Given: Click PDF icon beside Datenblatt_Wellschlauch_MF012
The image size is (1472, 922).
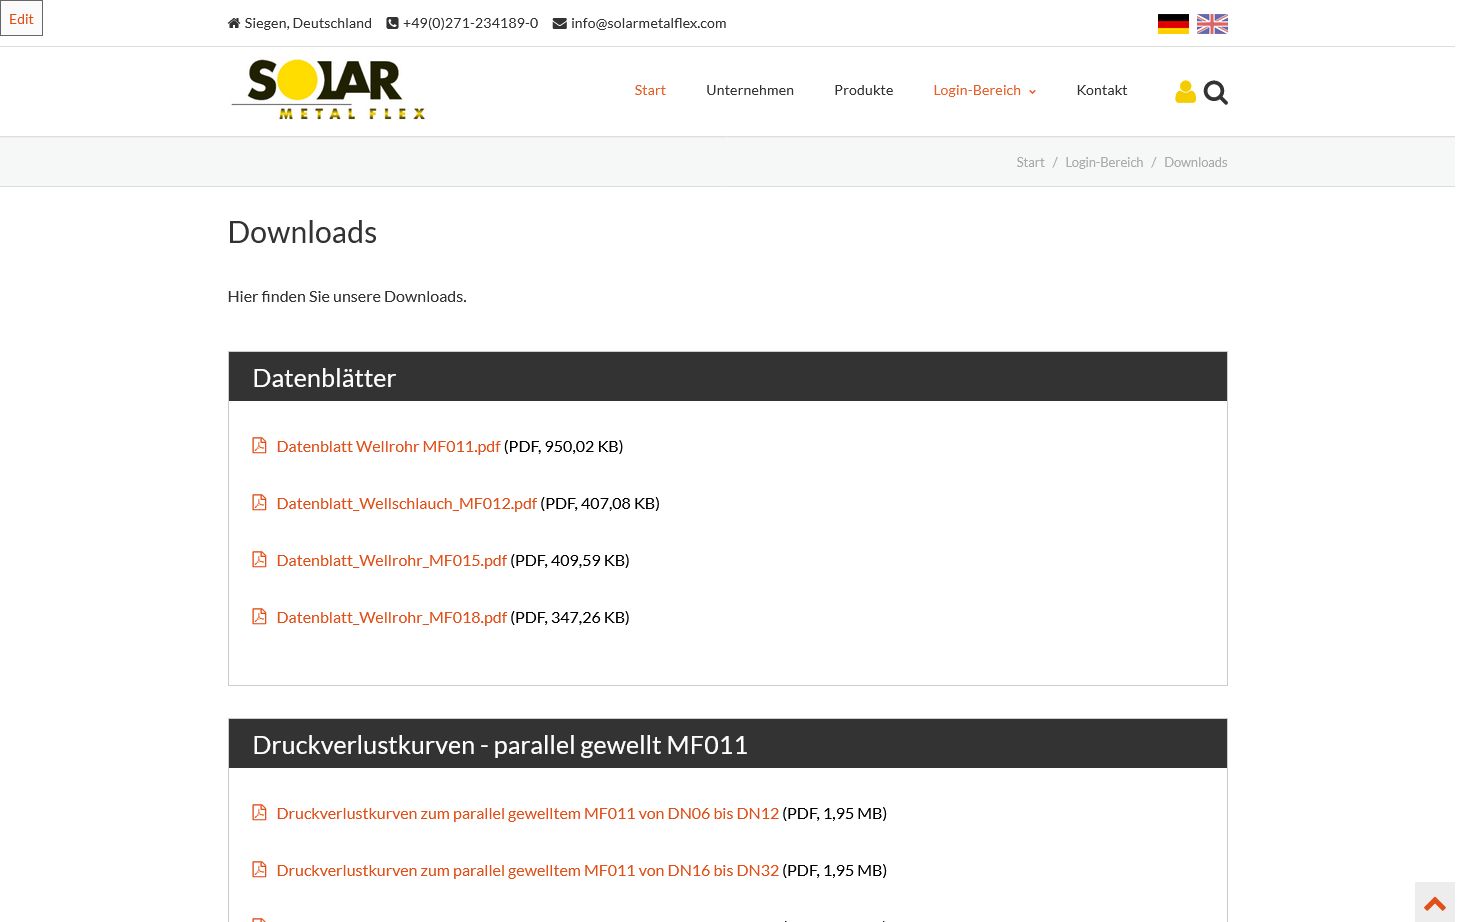Looking at the screenshot, I should (259, 503).
